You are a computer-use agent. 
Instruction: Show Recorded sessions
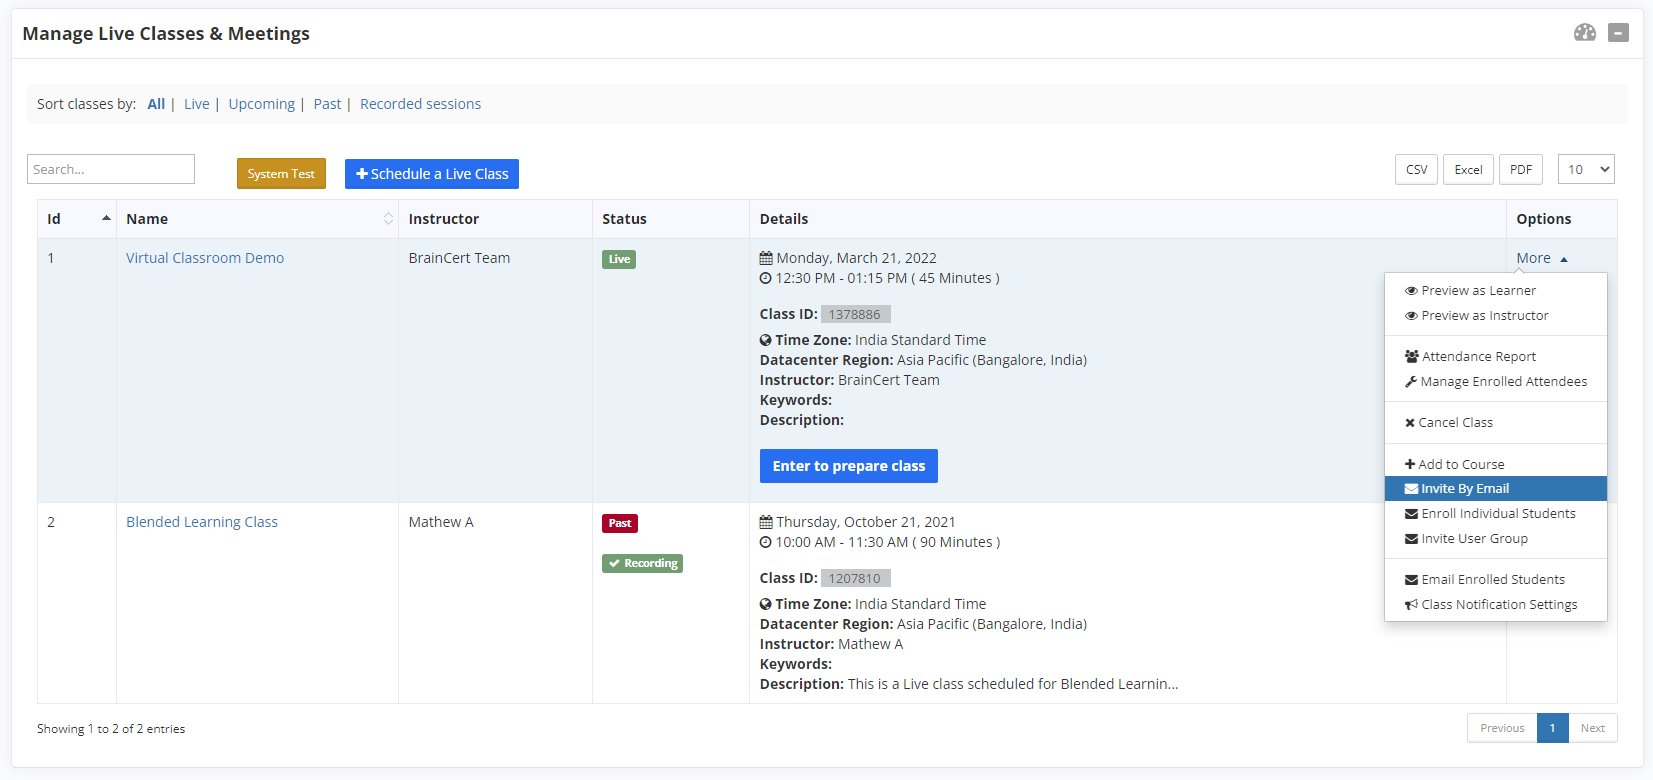tap(420, 104)
